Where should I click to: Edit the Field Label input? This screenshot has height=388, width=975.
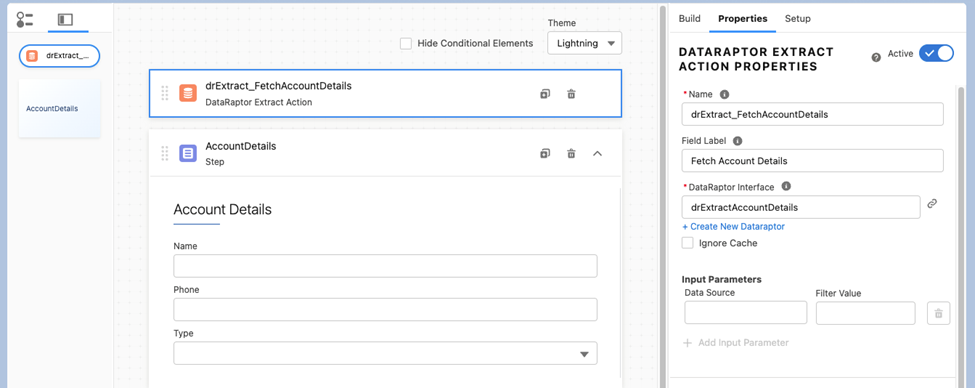(812, 160)
